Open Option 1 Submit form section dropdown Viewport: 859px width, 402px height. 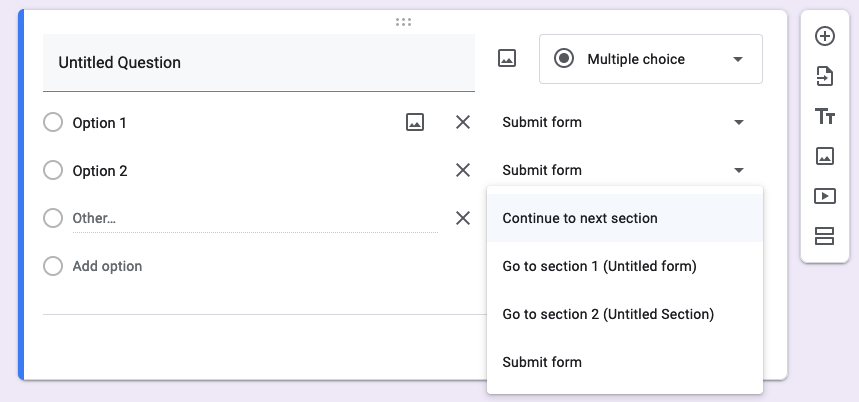[x=624, y=122]
